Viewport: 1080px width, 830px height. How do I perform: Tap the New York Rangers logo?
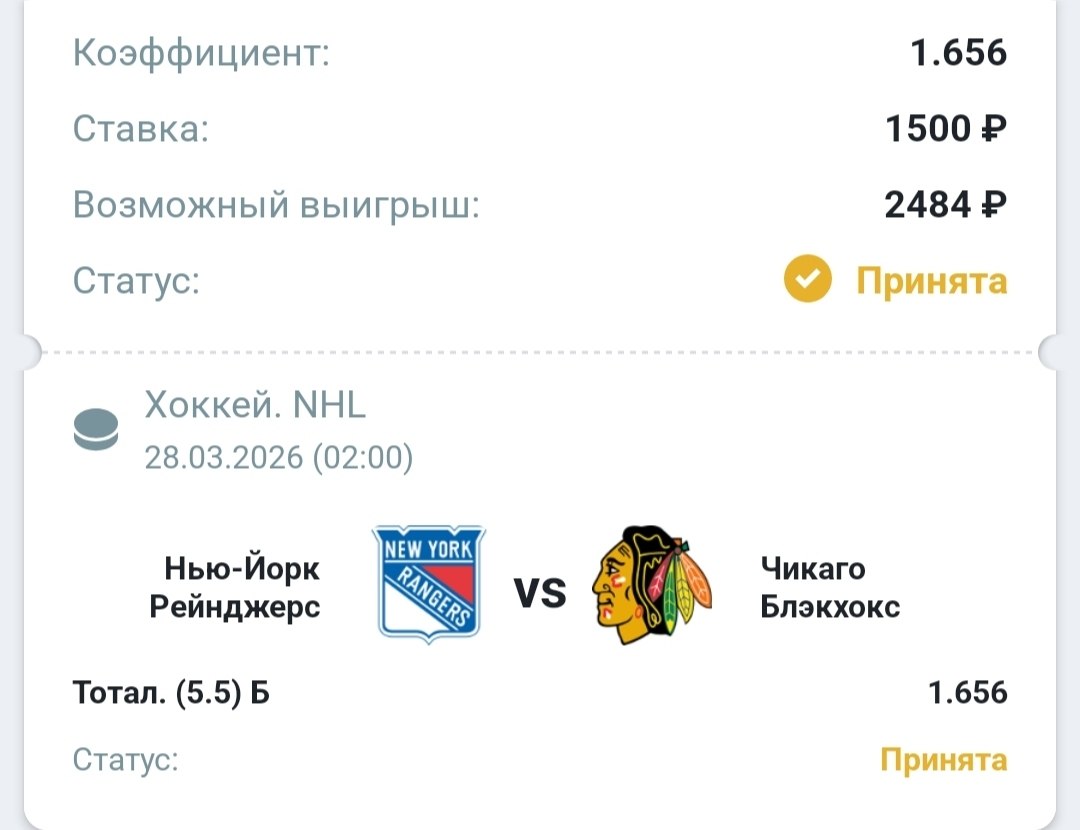click(x=428, y=582)
